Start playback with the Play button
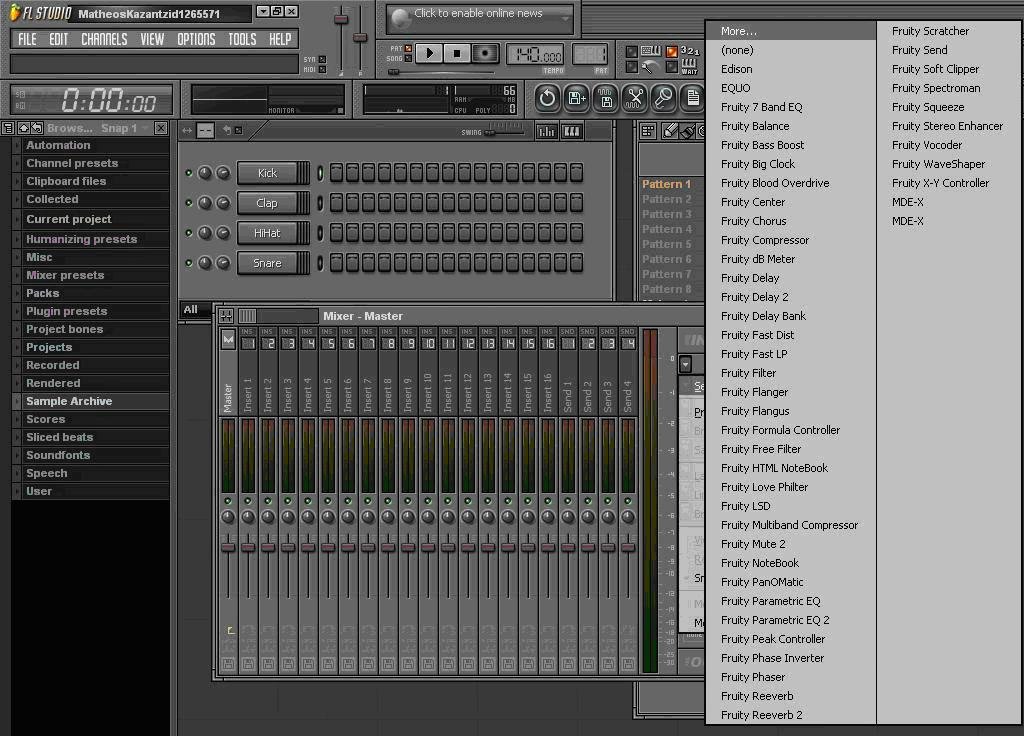The width and height of the screenshot is (1024, 736). (x=429, y=54)
